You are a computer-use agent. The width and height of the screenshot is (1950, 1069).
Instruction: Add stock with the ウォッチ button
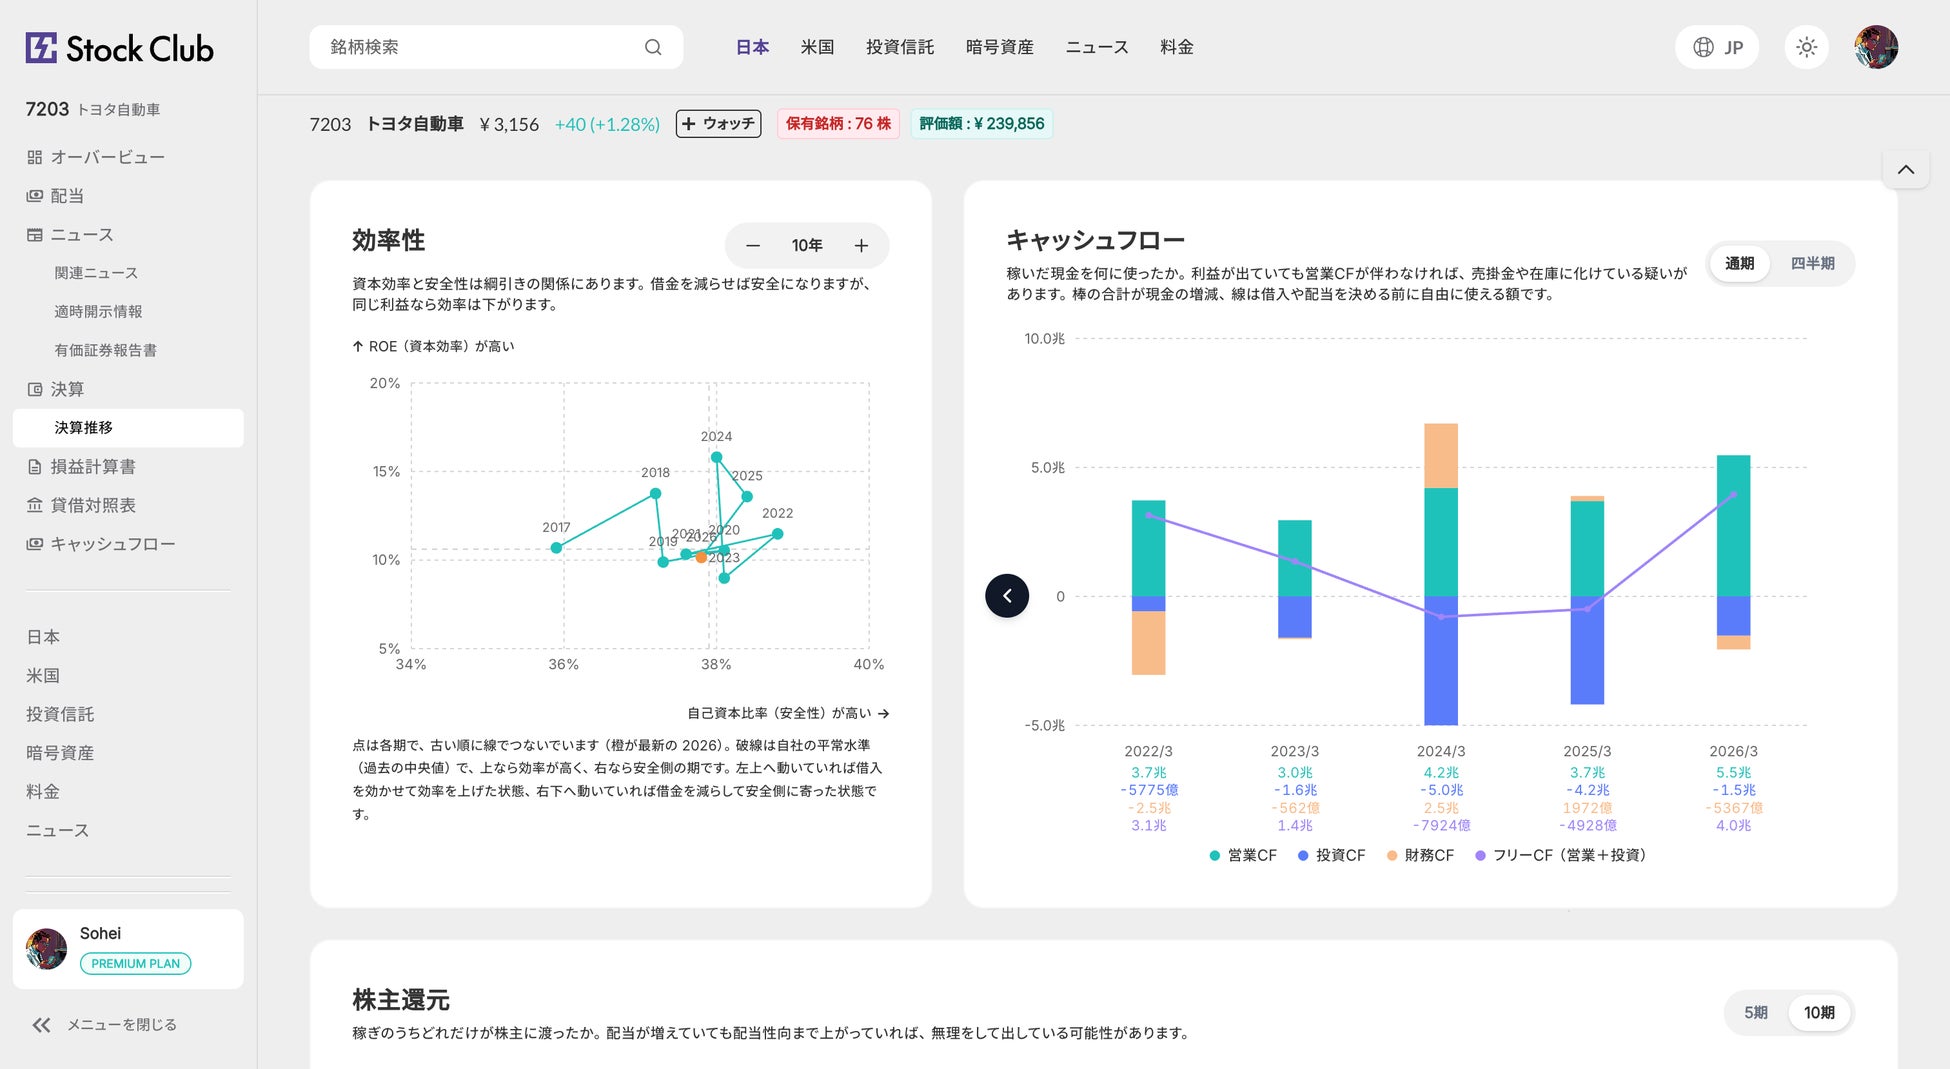tap(719, 124)
